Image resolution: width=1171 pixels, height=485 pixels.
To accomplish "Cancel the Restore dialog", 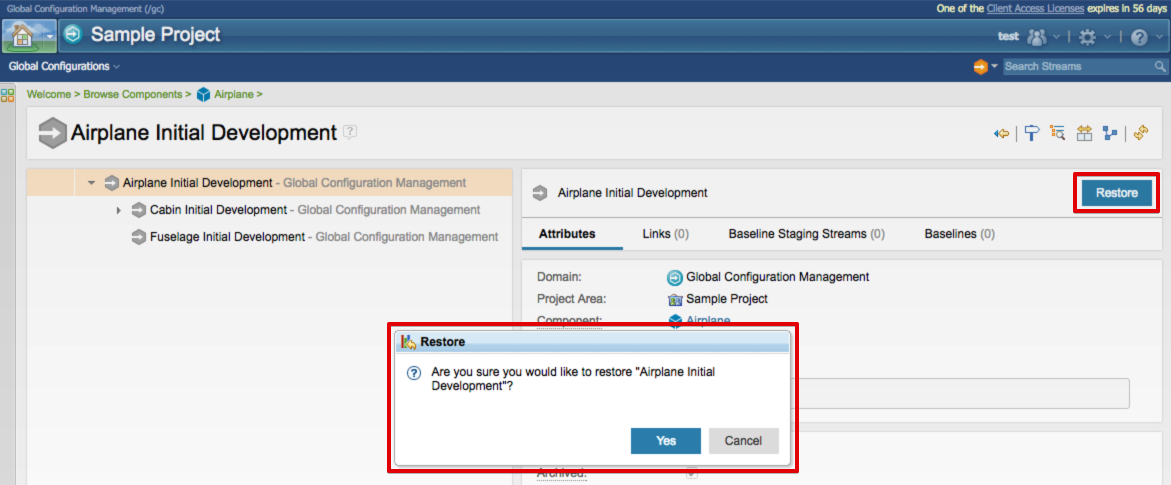I will (x=743, y=441).
